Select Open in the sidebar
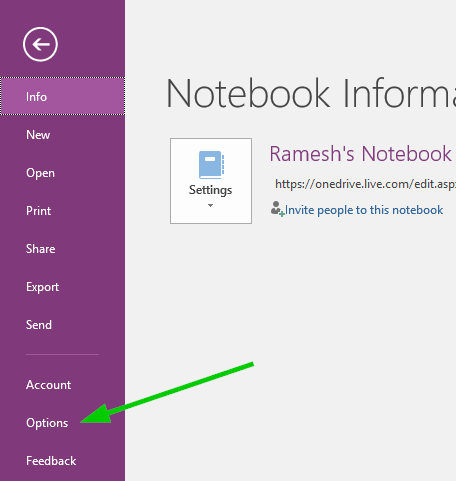This screenshot has width=456, height=481. (63, 173)
